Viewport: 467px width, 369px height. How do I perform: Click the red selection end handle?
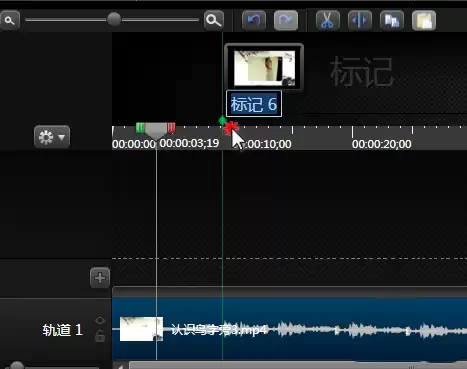tap(171, 127)
